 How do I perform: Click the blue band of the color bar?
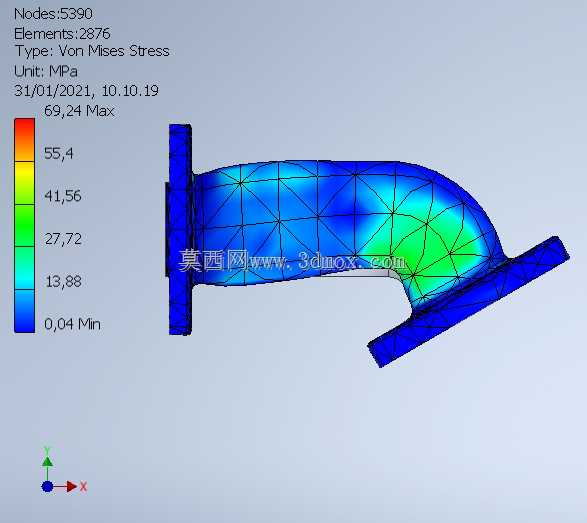tap(25, 311)
